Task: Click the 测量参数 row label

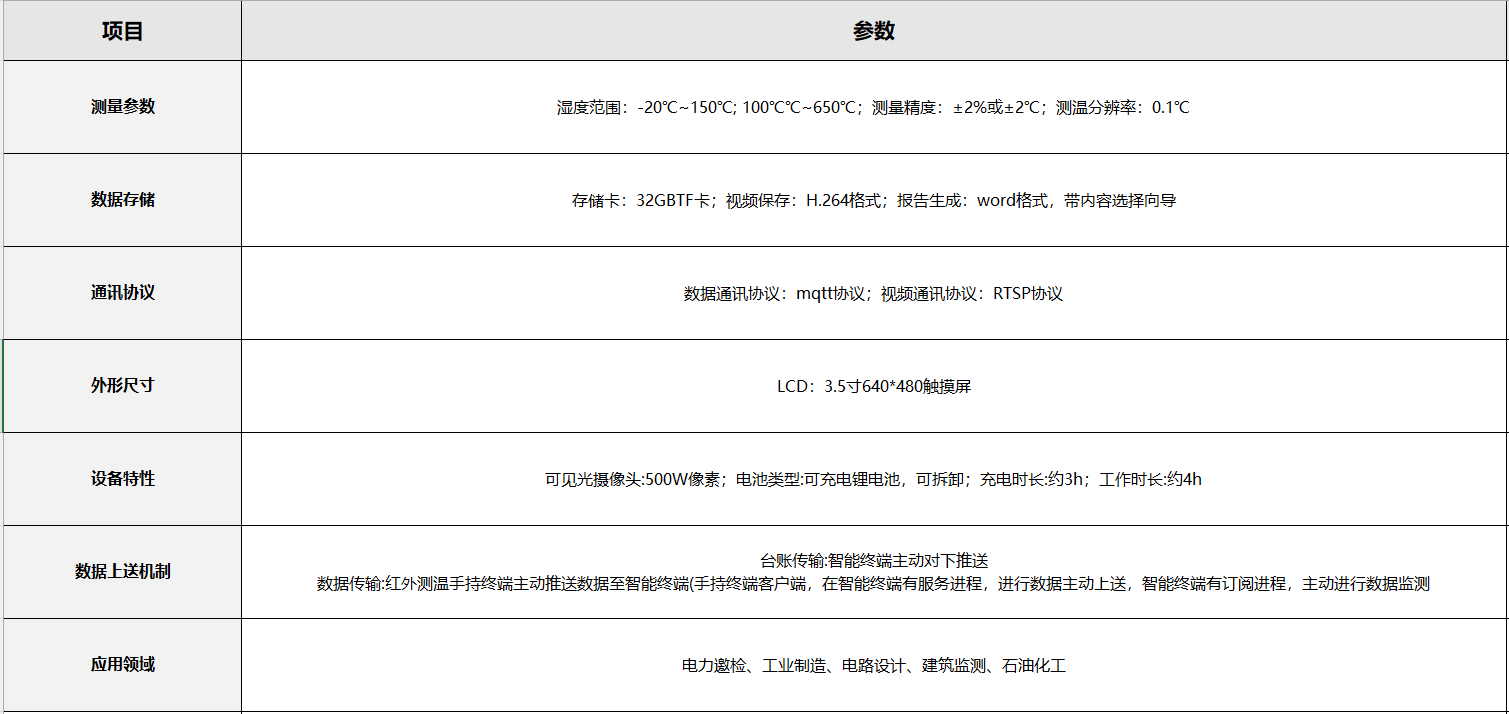Action: (x=122, y=107)
